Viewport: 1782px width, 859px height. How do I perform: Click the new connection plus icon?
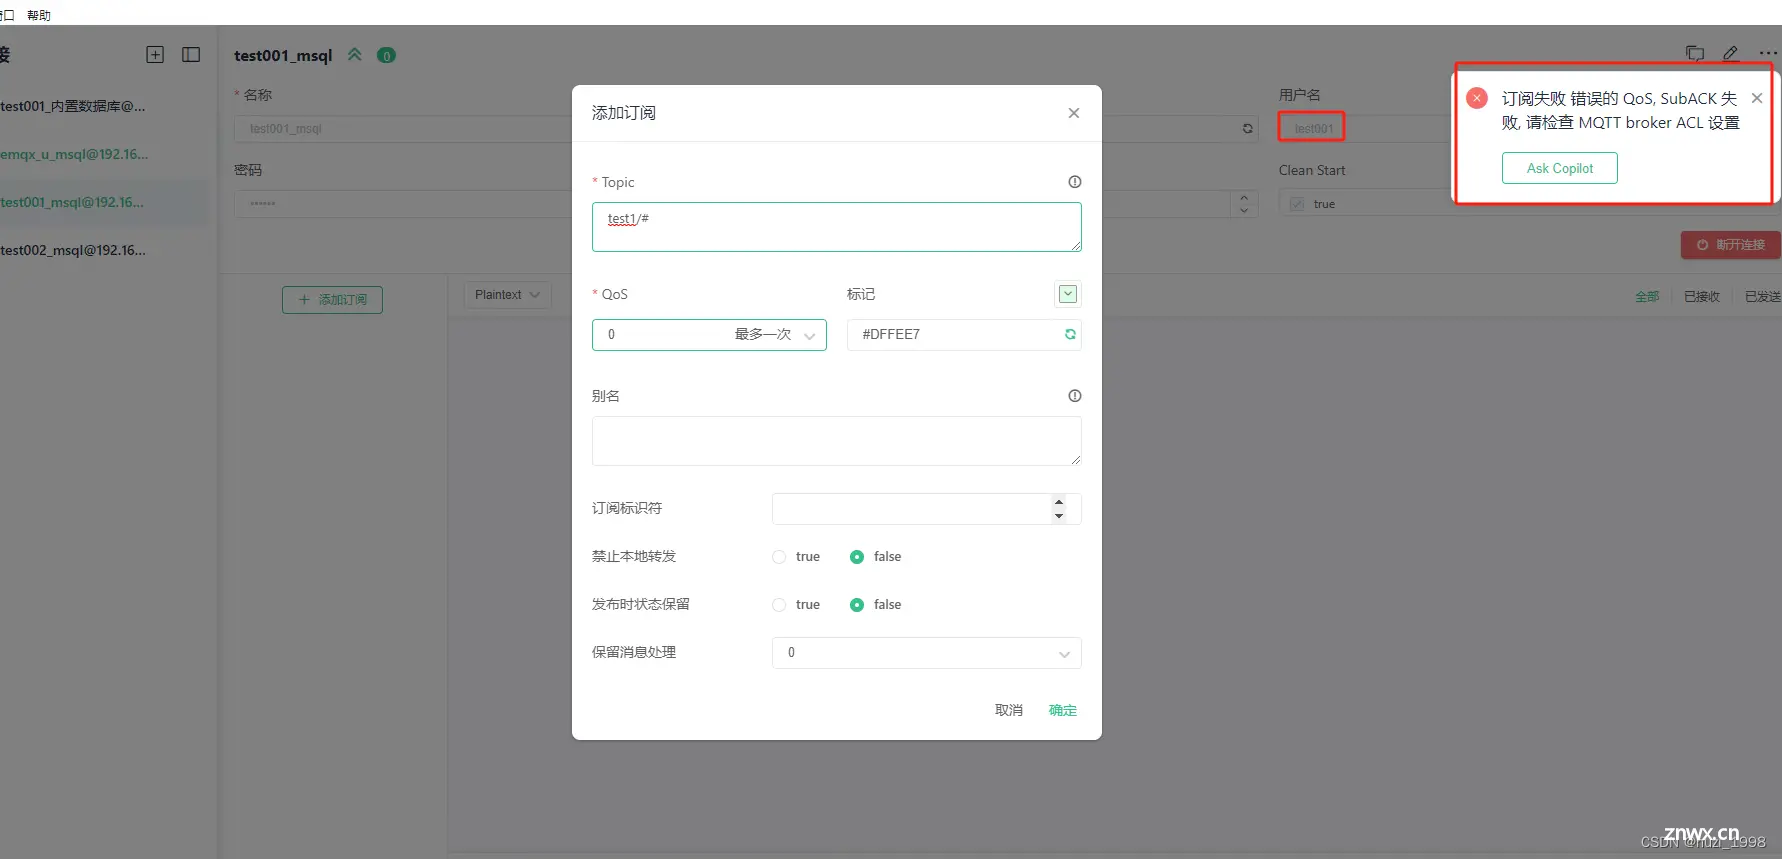click(x=155, y=55)
